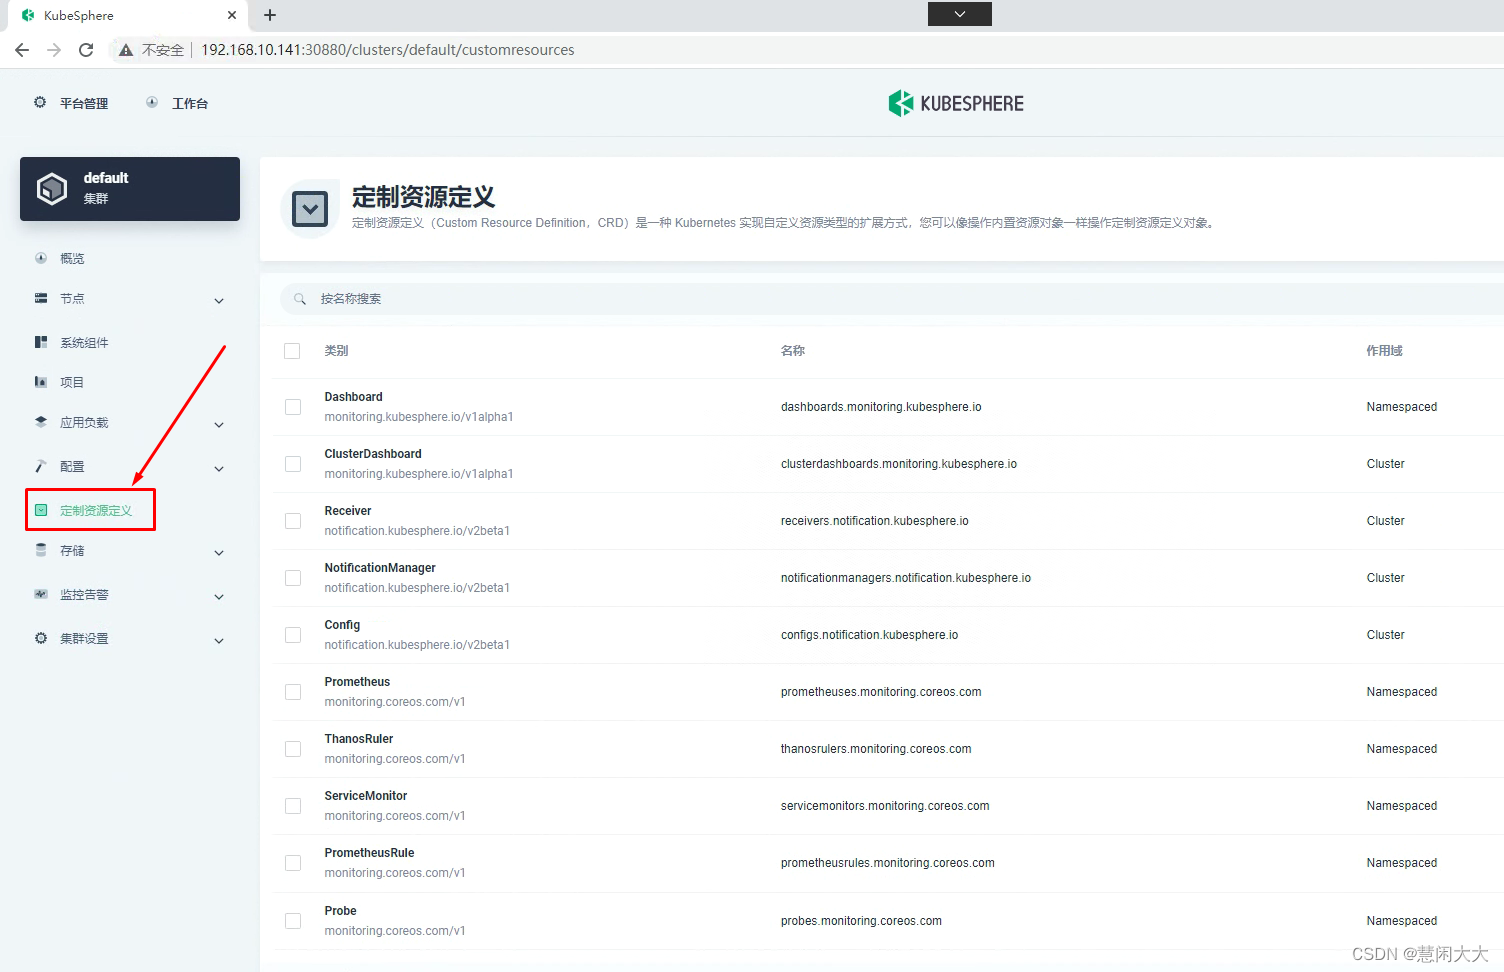Open the Prometheus resource link
The height and width of the screenshot is (972, 1504).
coord(357,682)
